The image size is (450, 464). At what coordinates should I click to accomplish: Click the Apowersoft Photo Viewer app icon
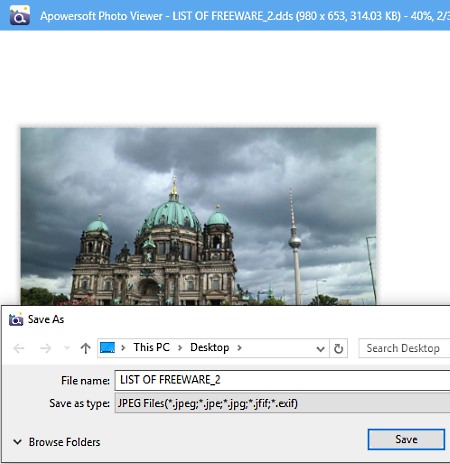[20, 15]
